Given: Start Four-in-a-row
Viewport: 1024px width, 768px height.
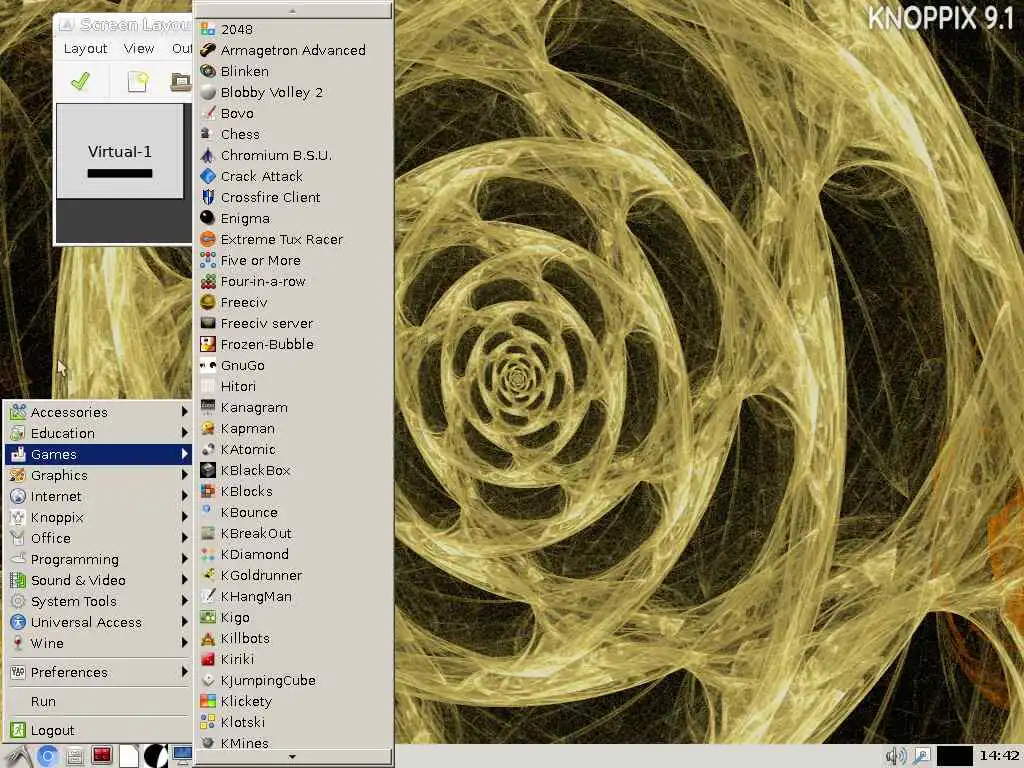Looking at the screenshot, I should 294,281.
